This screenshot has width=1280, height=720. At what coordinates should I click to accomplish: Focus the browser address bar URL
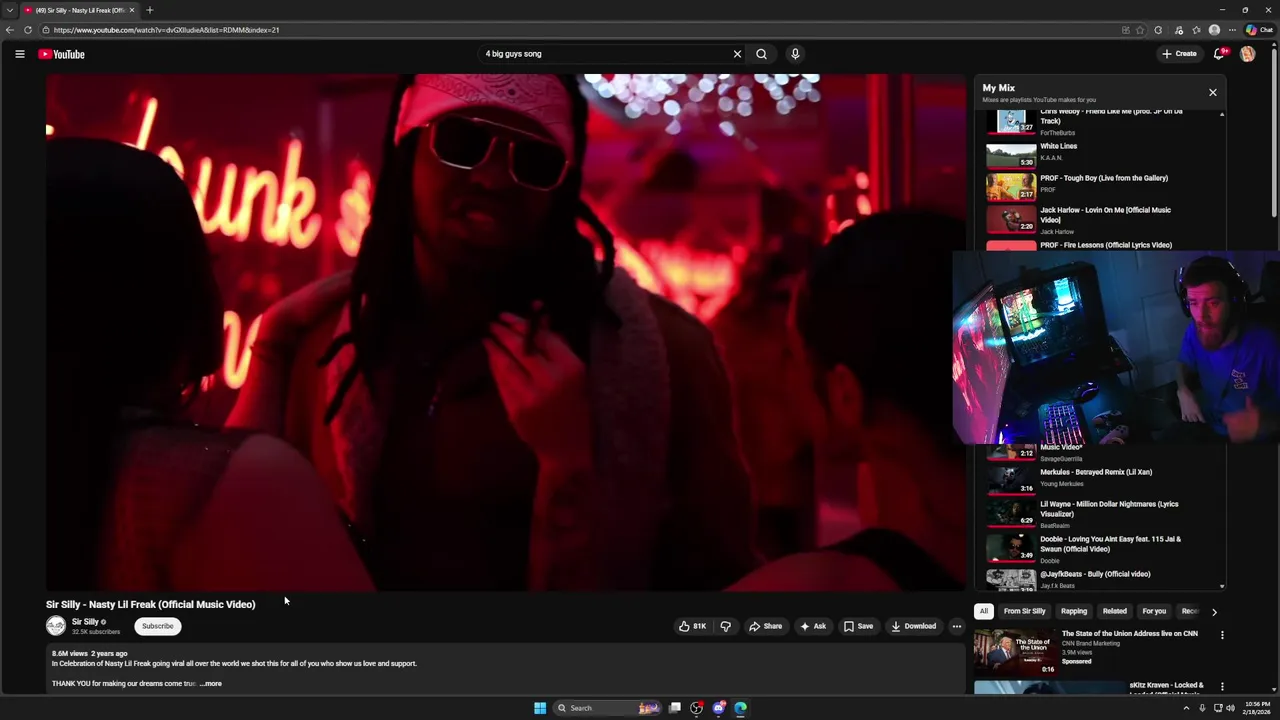(x=167, y=30)
